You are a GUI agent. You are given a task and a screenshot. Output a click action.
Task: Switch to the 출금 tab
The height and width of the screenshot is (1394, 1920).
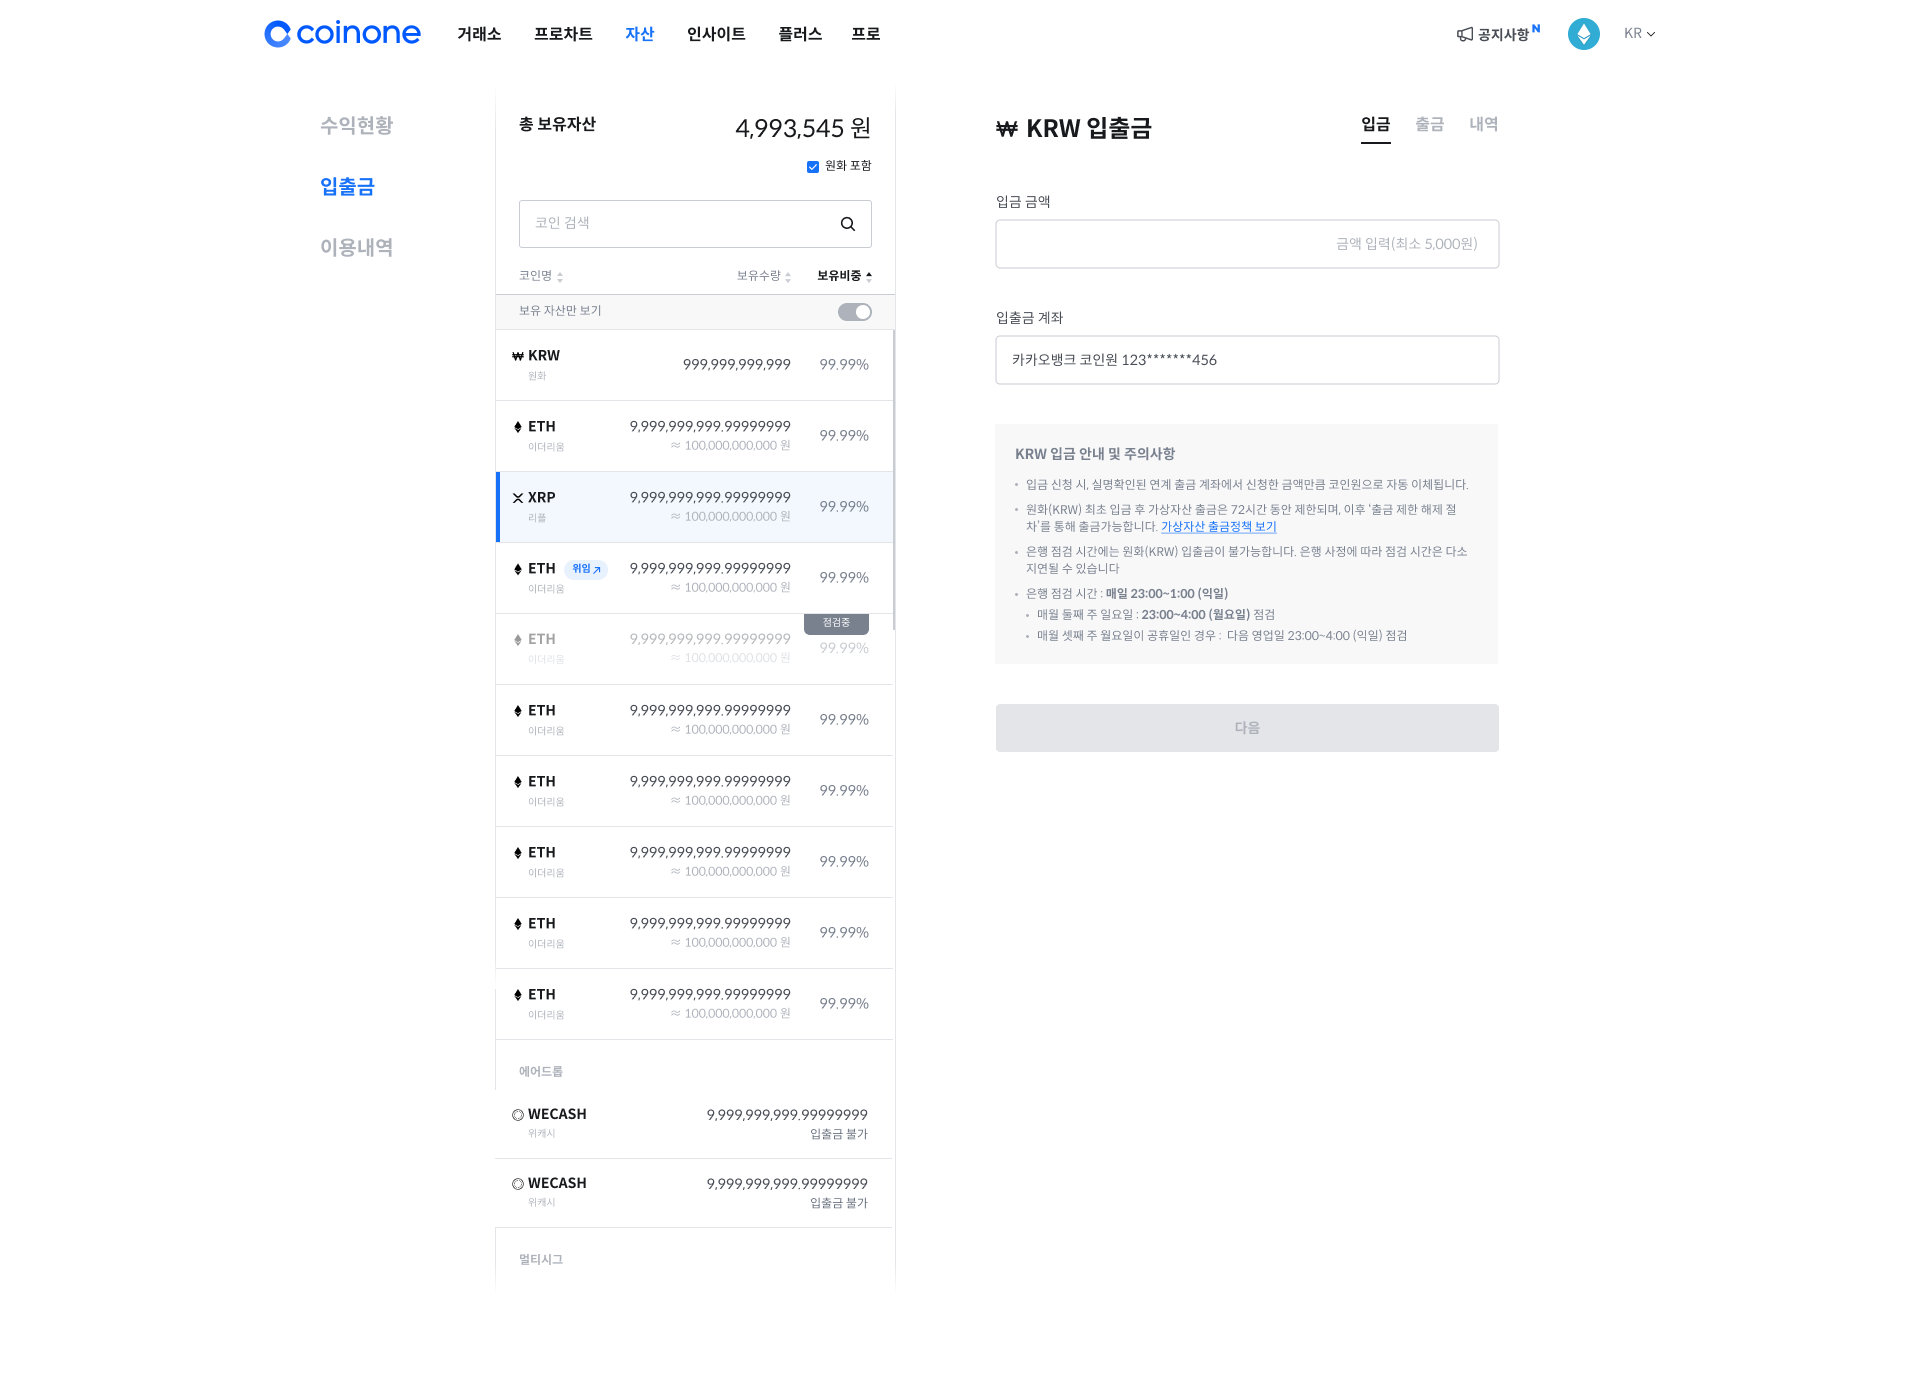point(1429,125)
